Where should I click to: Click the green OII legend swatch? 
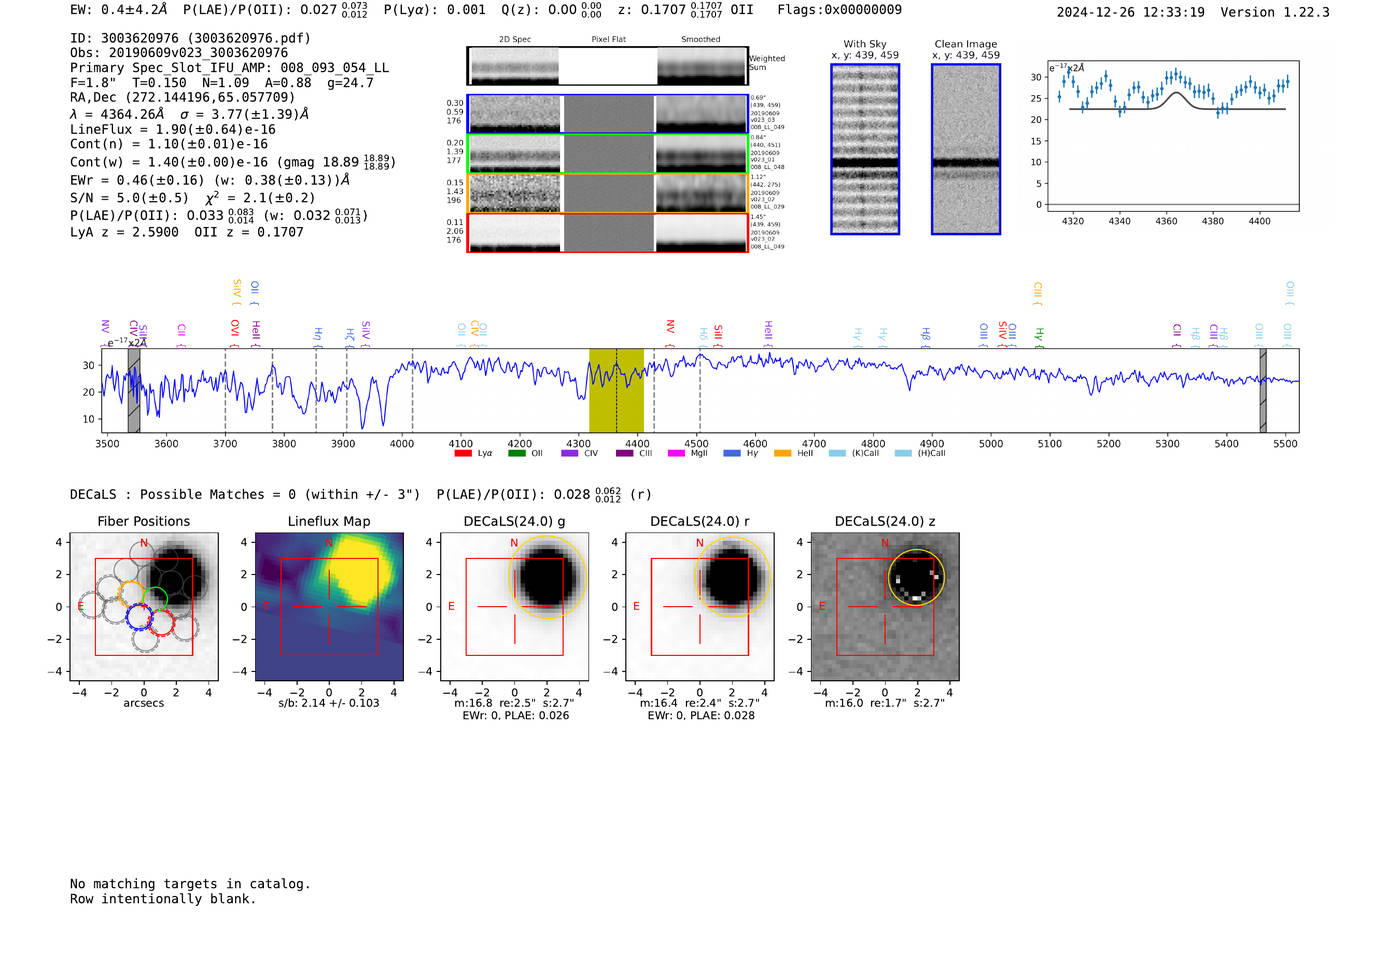517,454
